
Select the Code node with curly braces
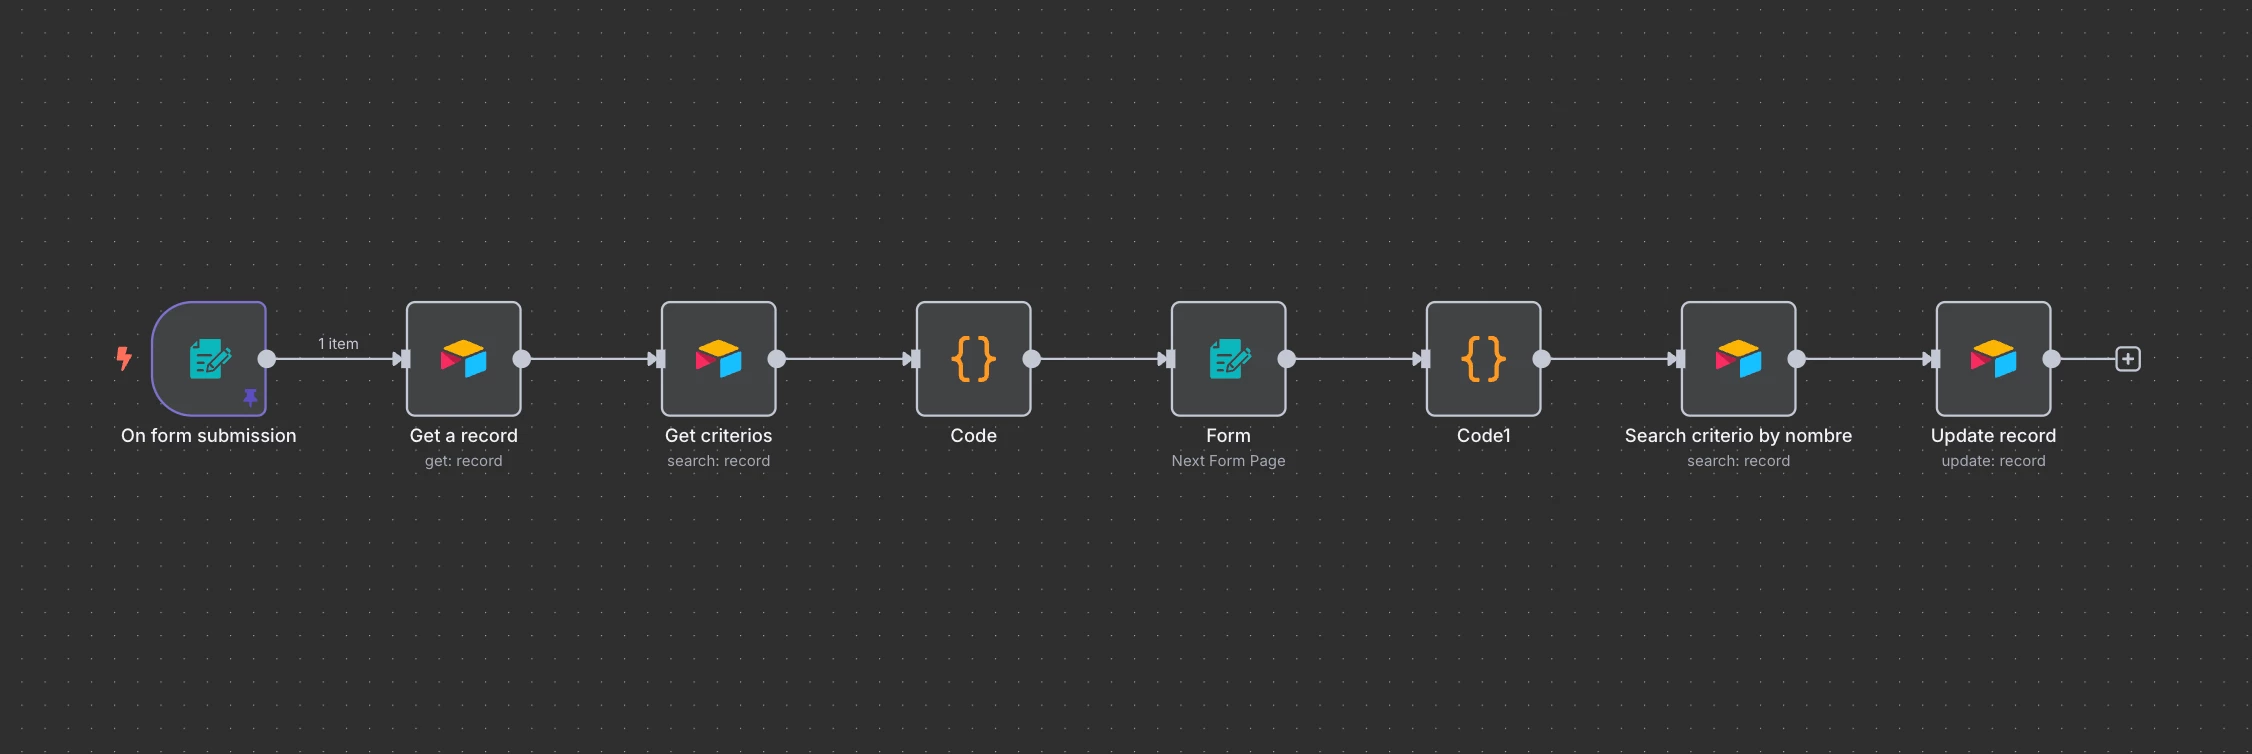[974, 359]
